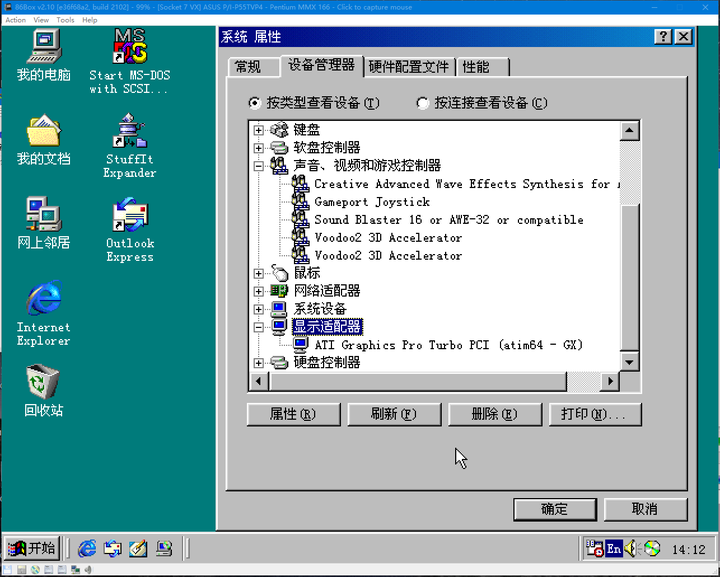Click the hard disk controllers (硬盘控制器) icon
Image resolution: width=720 pixels, height=577 pixels.
pos(279,363)
